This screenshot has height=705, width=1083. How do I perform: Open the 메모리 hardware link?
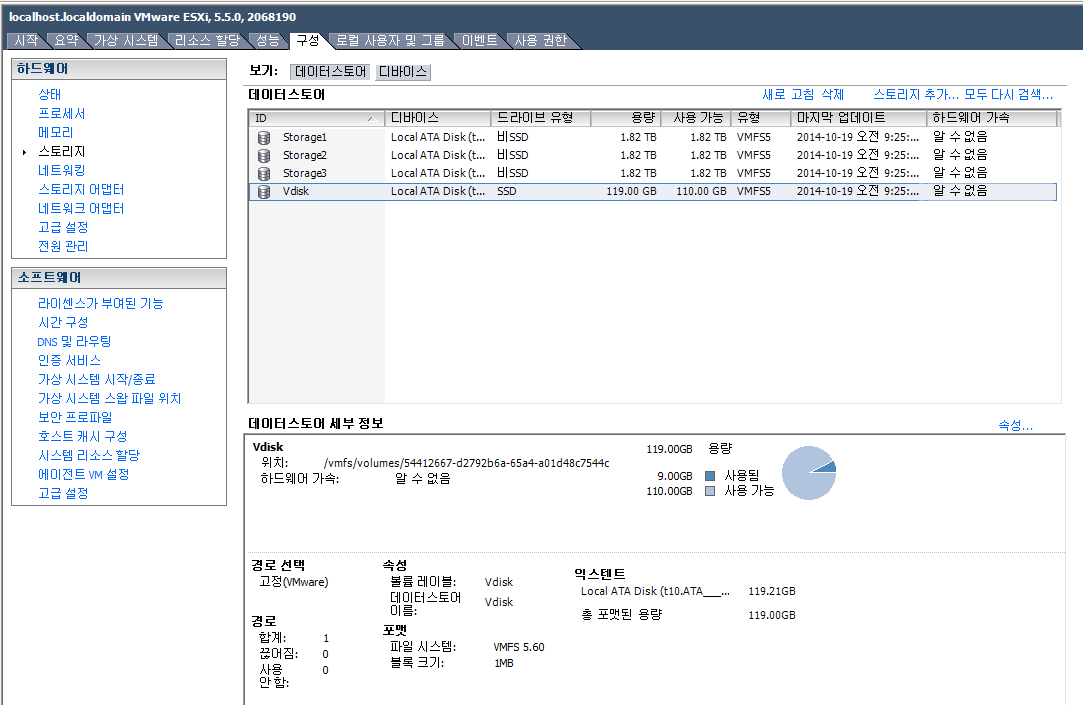(55, 133)
